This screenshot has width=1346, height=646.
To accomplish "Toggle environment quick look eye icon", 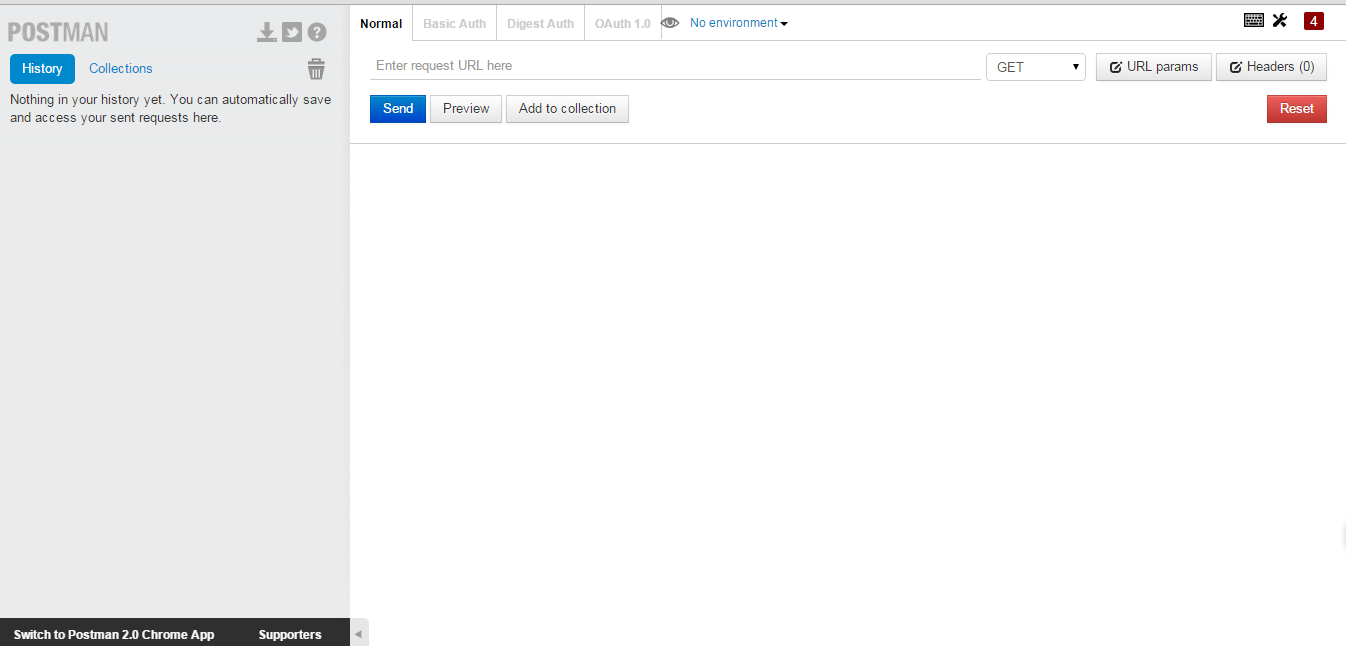I will tap(670, 22).
